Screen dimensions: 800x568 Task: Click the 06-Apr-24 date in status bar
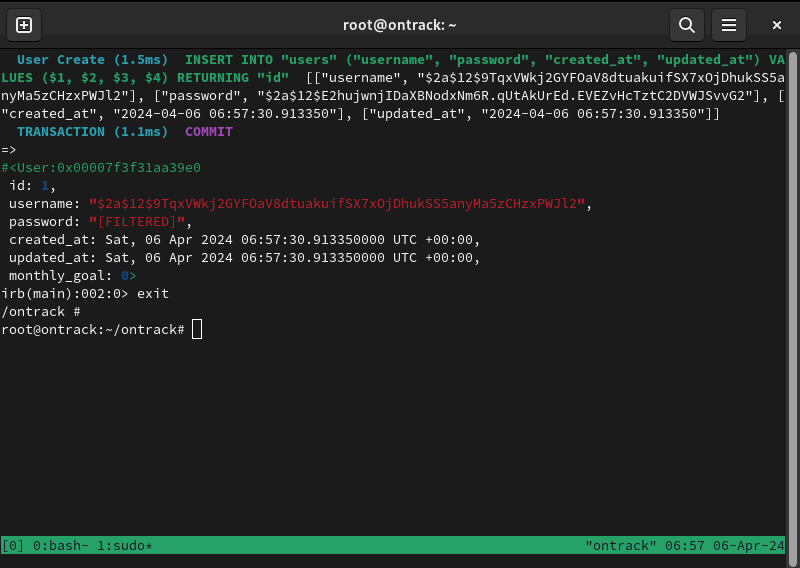click(749, 545)
